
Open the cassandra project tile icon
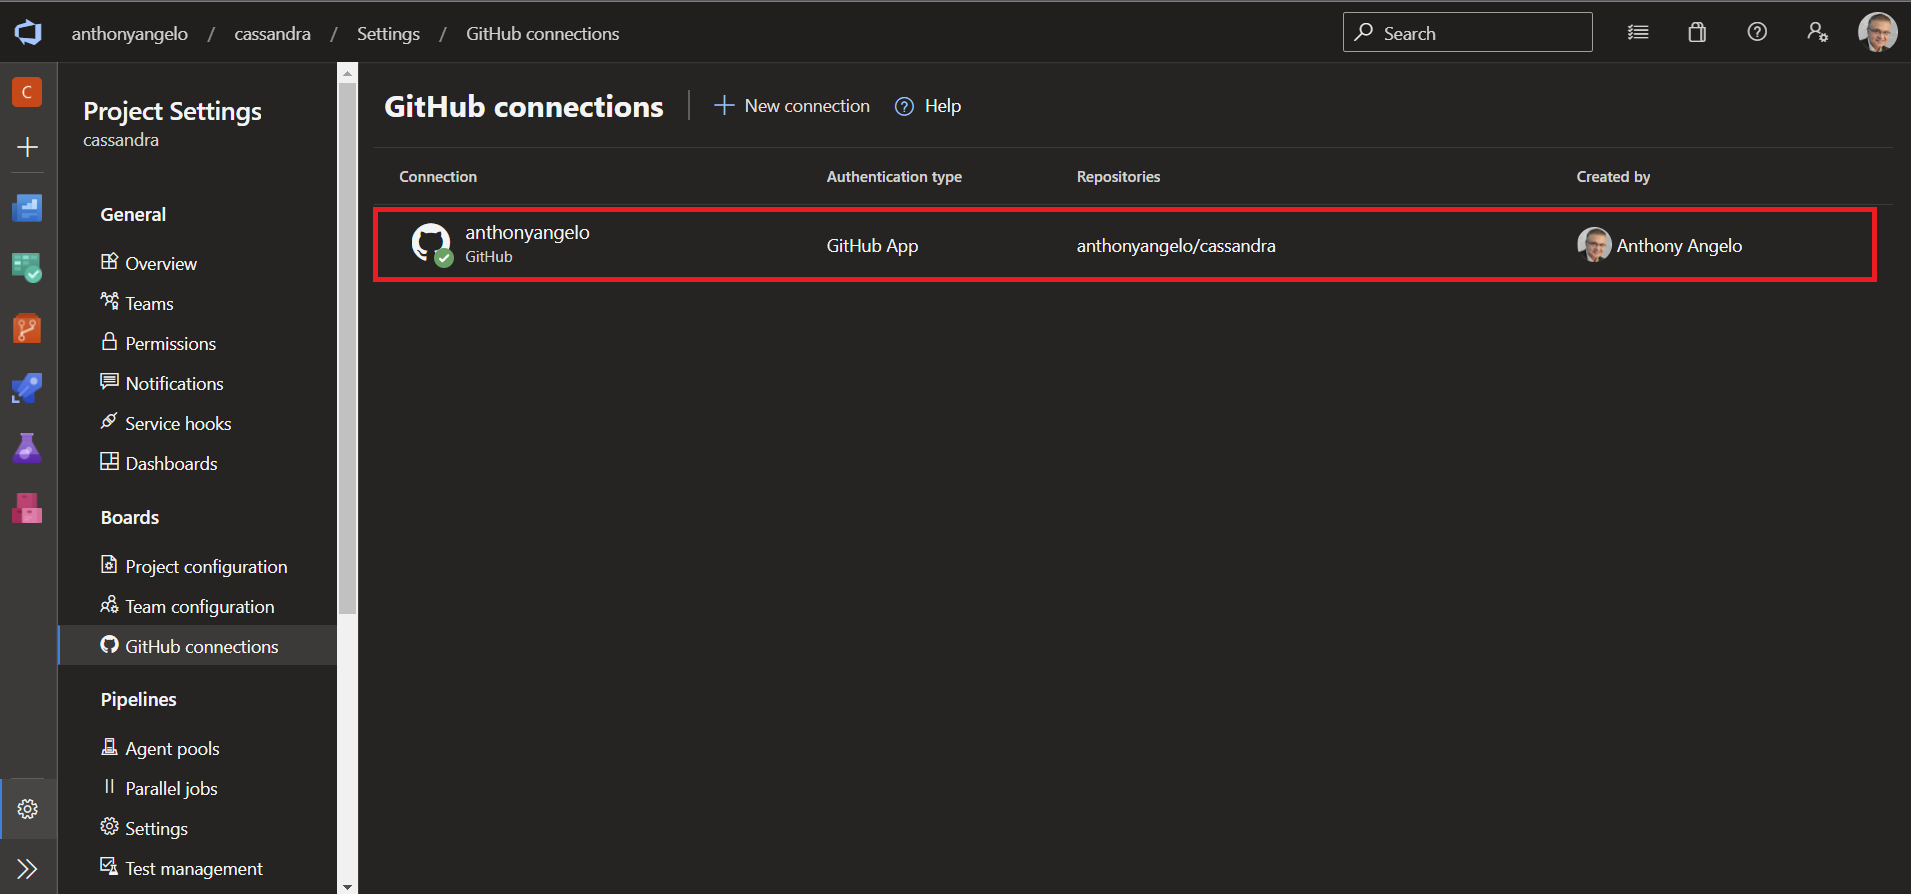pos(27,92)
